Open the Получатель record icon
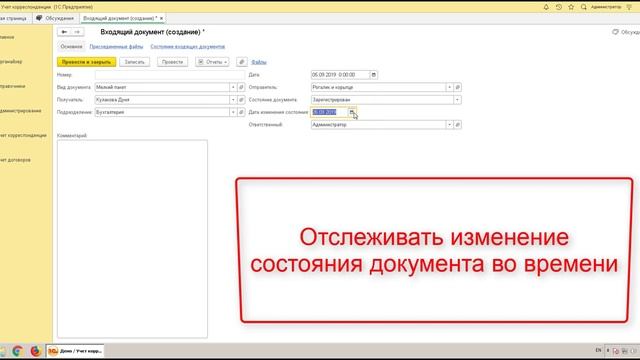The width and height of the screenshot is (640, 360). (241, 100)
